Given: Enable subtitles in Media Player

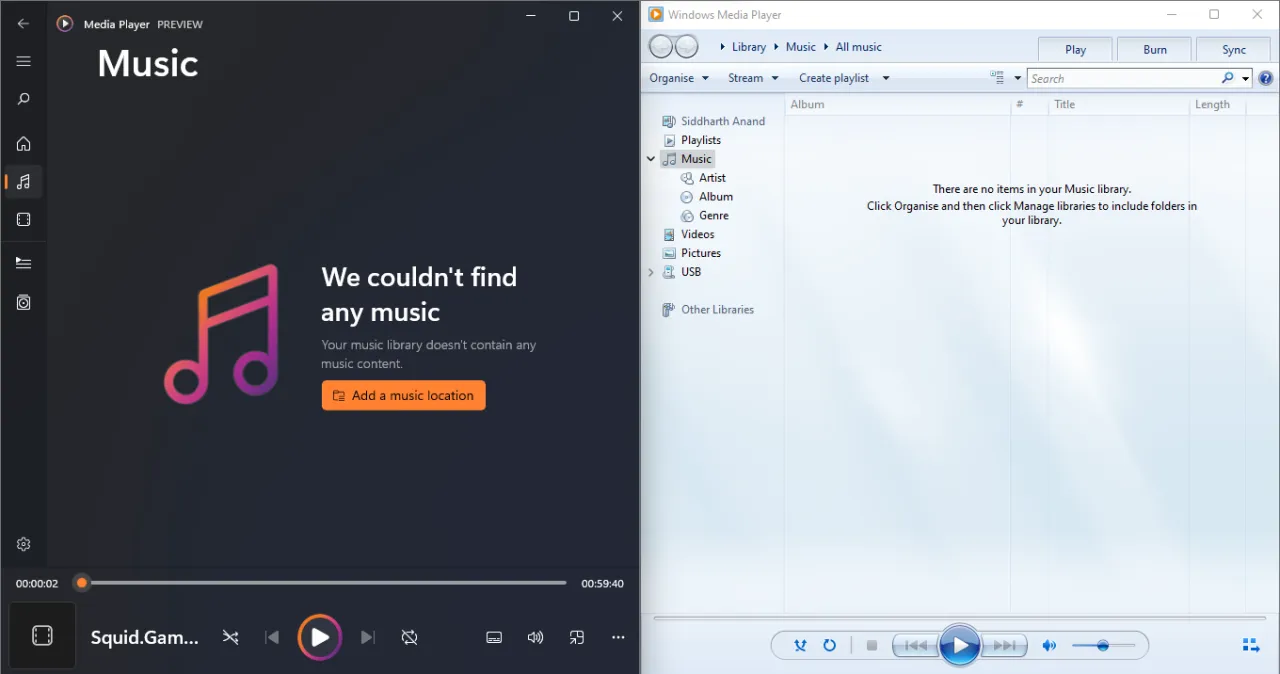Looking at the screenshot, I should pos(494,637).
